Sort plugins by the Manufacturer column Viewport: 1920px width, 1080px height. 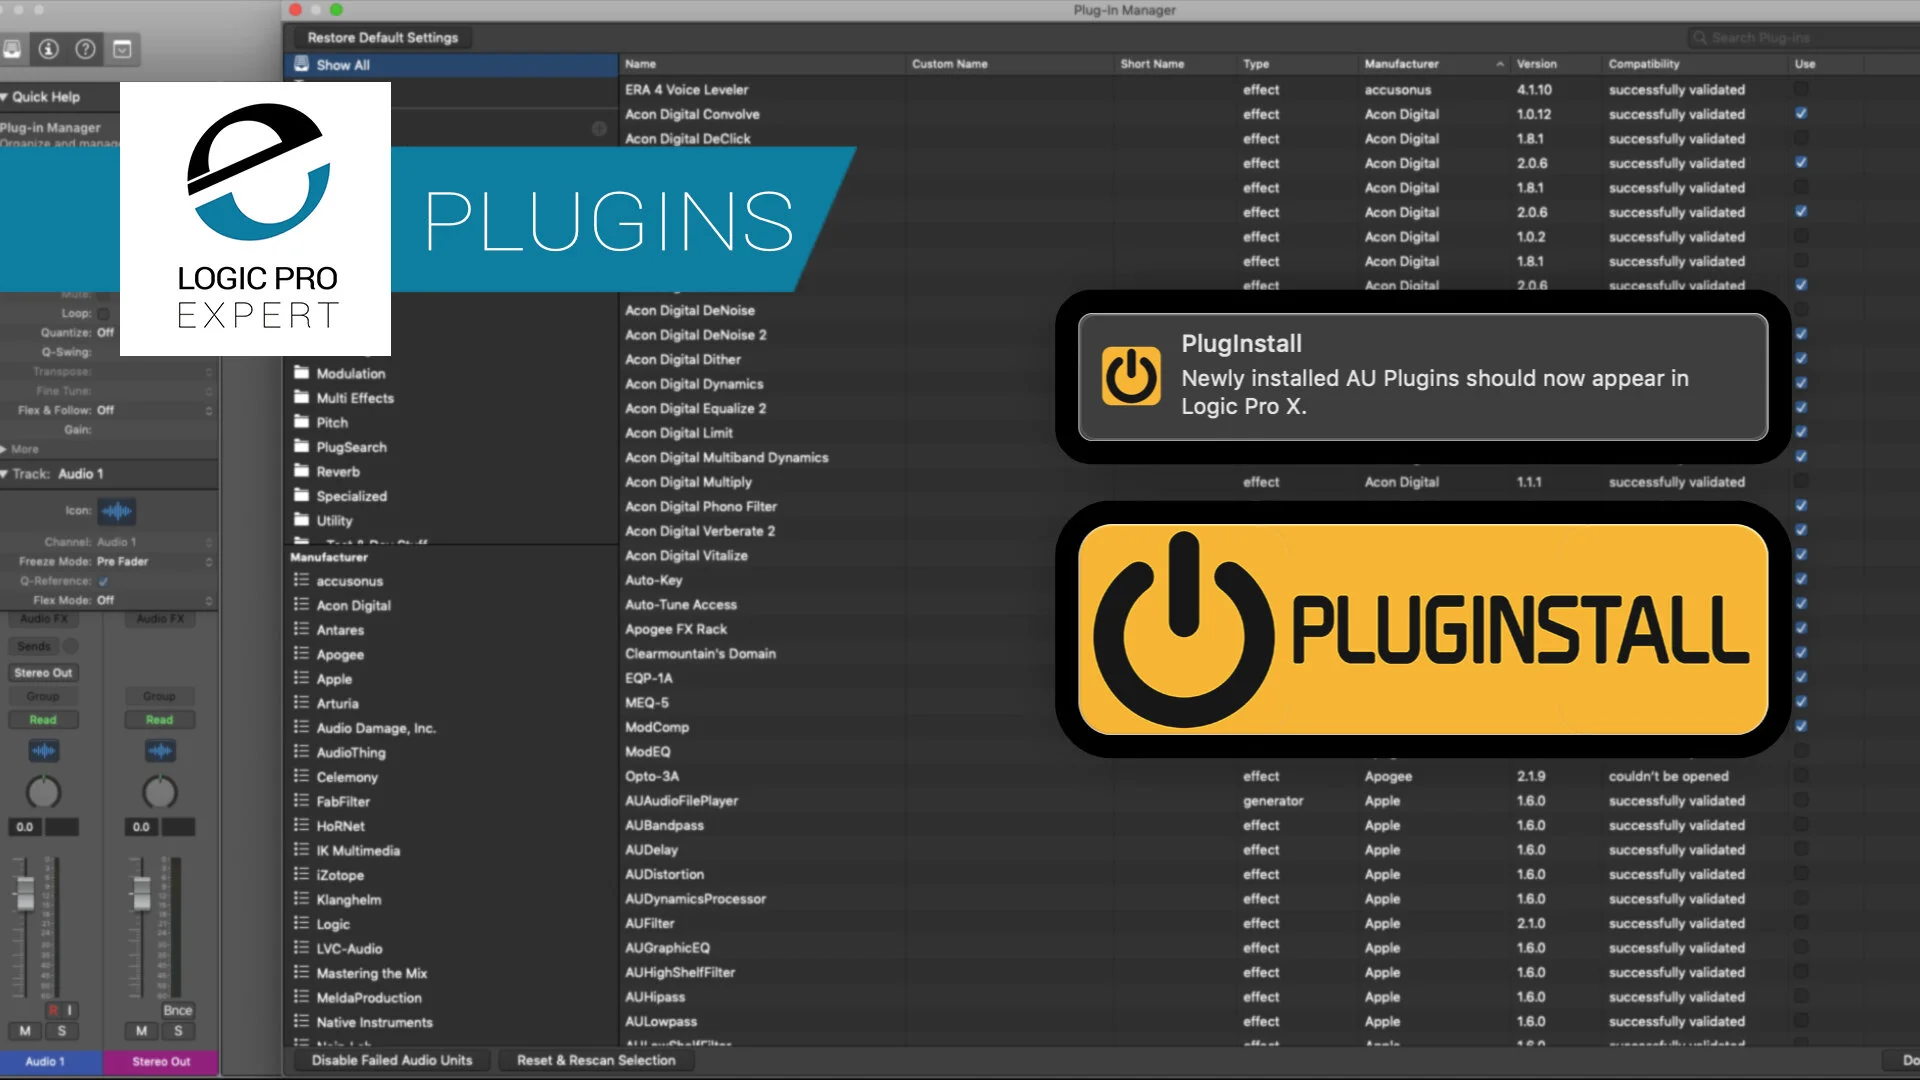pos(1402,63)
